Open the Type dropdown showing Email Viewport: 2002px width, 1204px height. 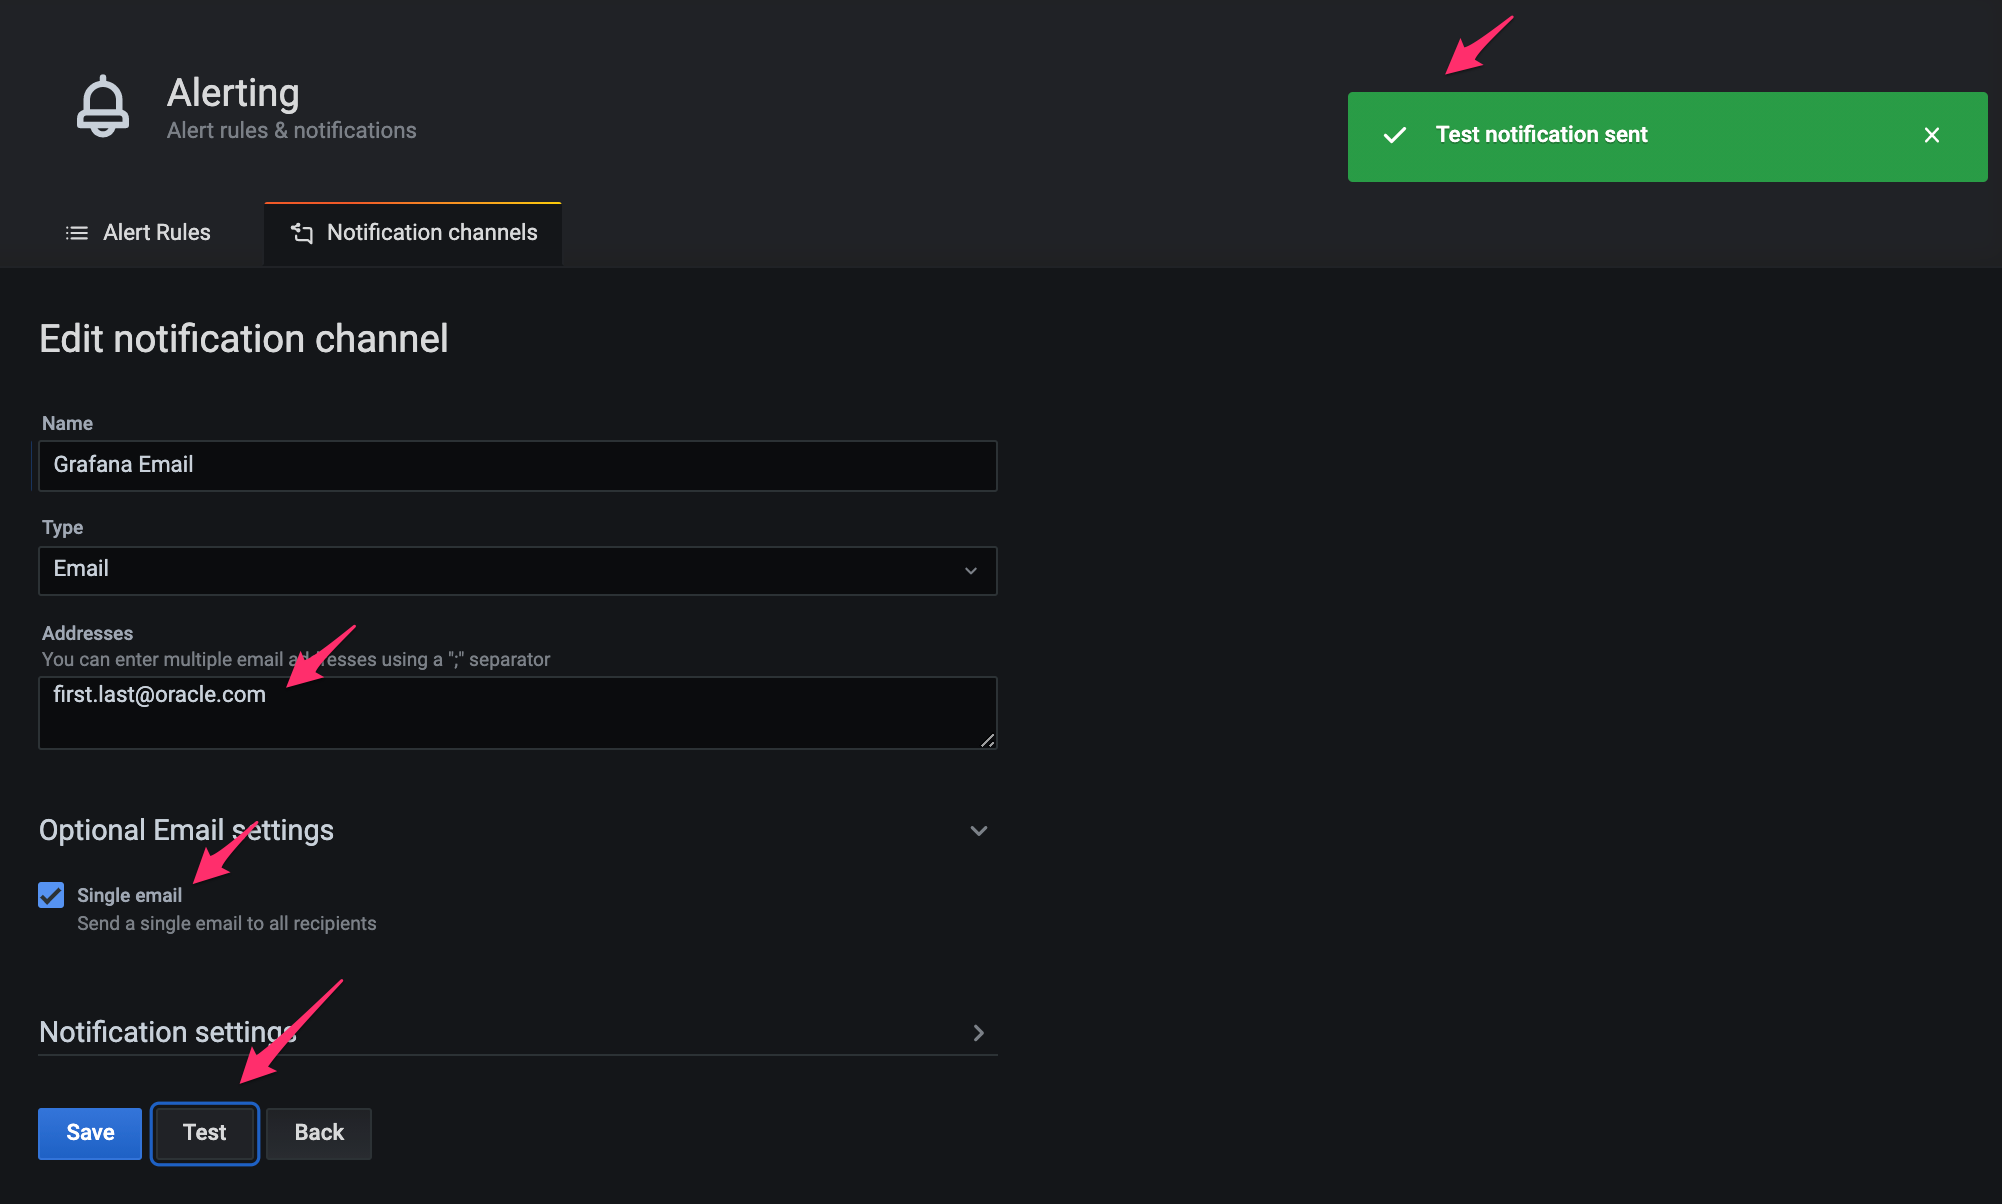coord(517,570)
